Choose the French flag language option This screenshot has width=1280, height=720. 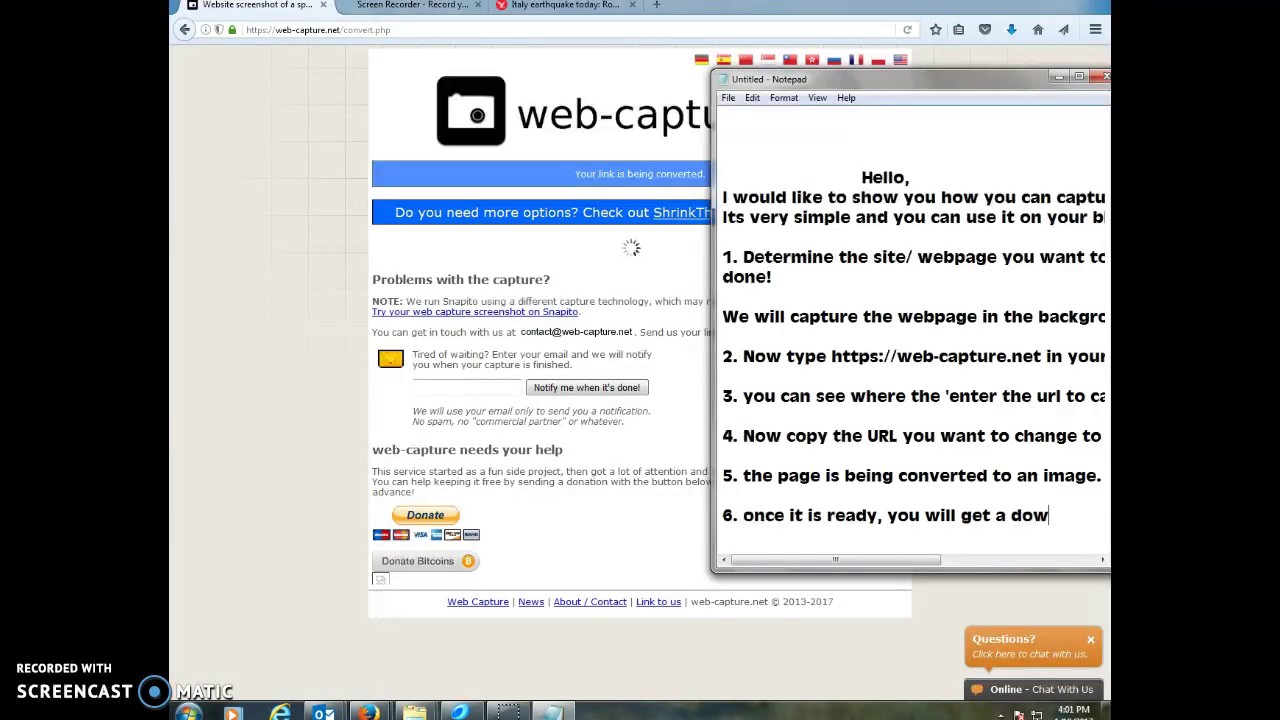(855, 60)
